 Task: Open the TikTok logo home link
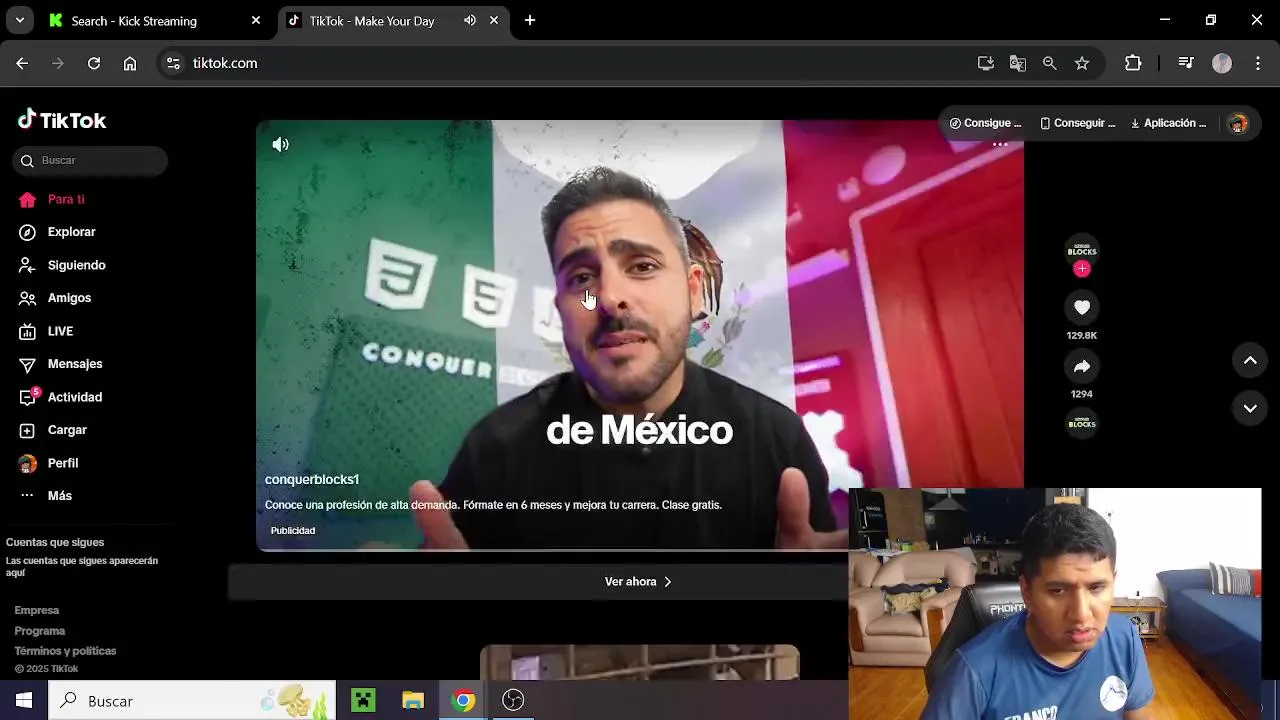[62, 120]
